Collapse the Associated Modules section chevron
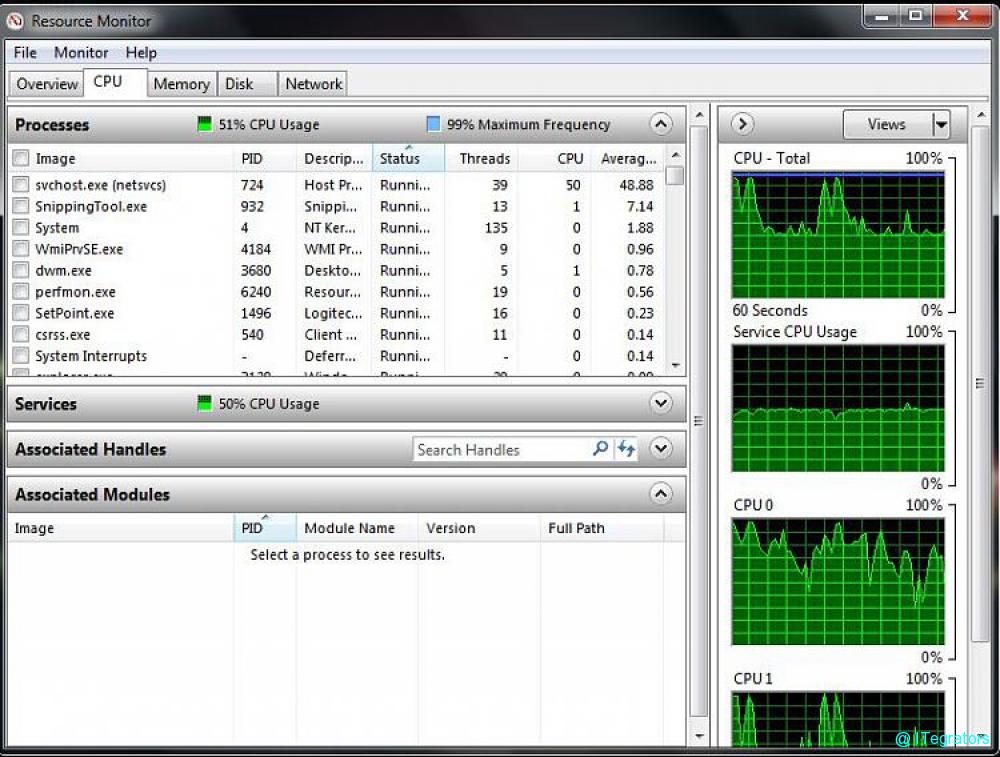 point(661,494)
